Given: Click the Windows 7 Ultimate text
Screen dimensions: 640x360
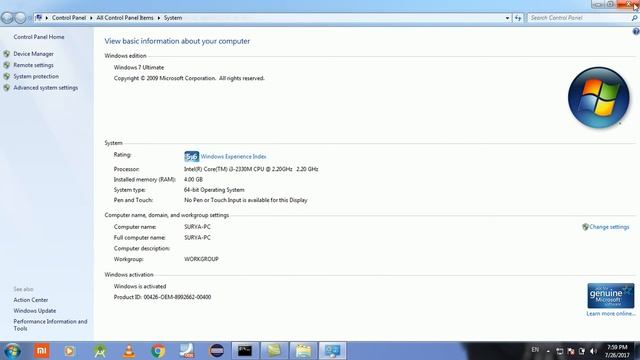Looking at the screenshot, I should click(x=139, y=67).
